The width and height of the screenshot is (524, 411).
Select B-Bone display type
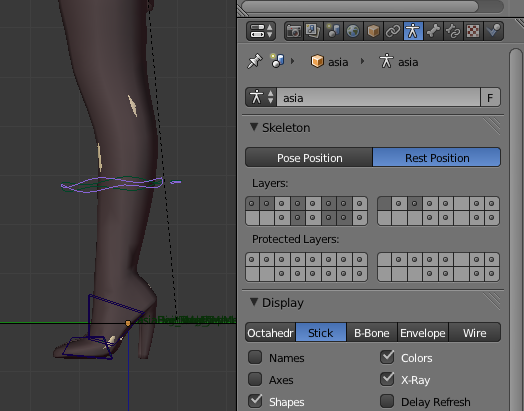[372, 332]
